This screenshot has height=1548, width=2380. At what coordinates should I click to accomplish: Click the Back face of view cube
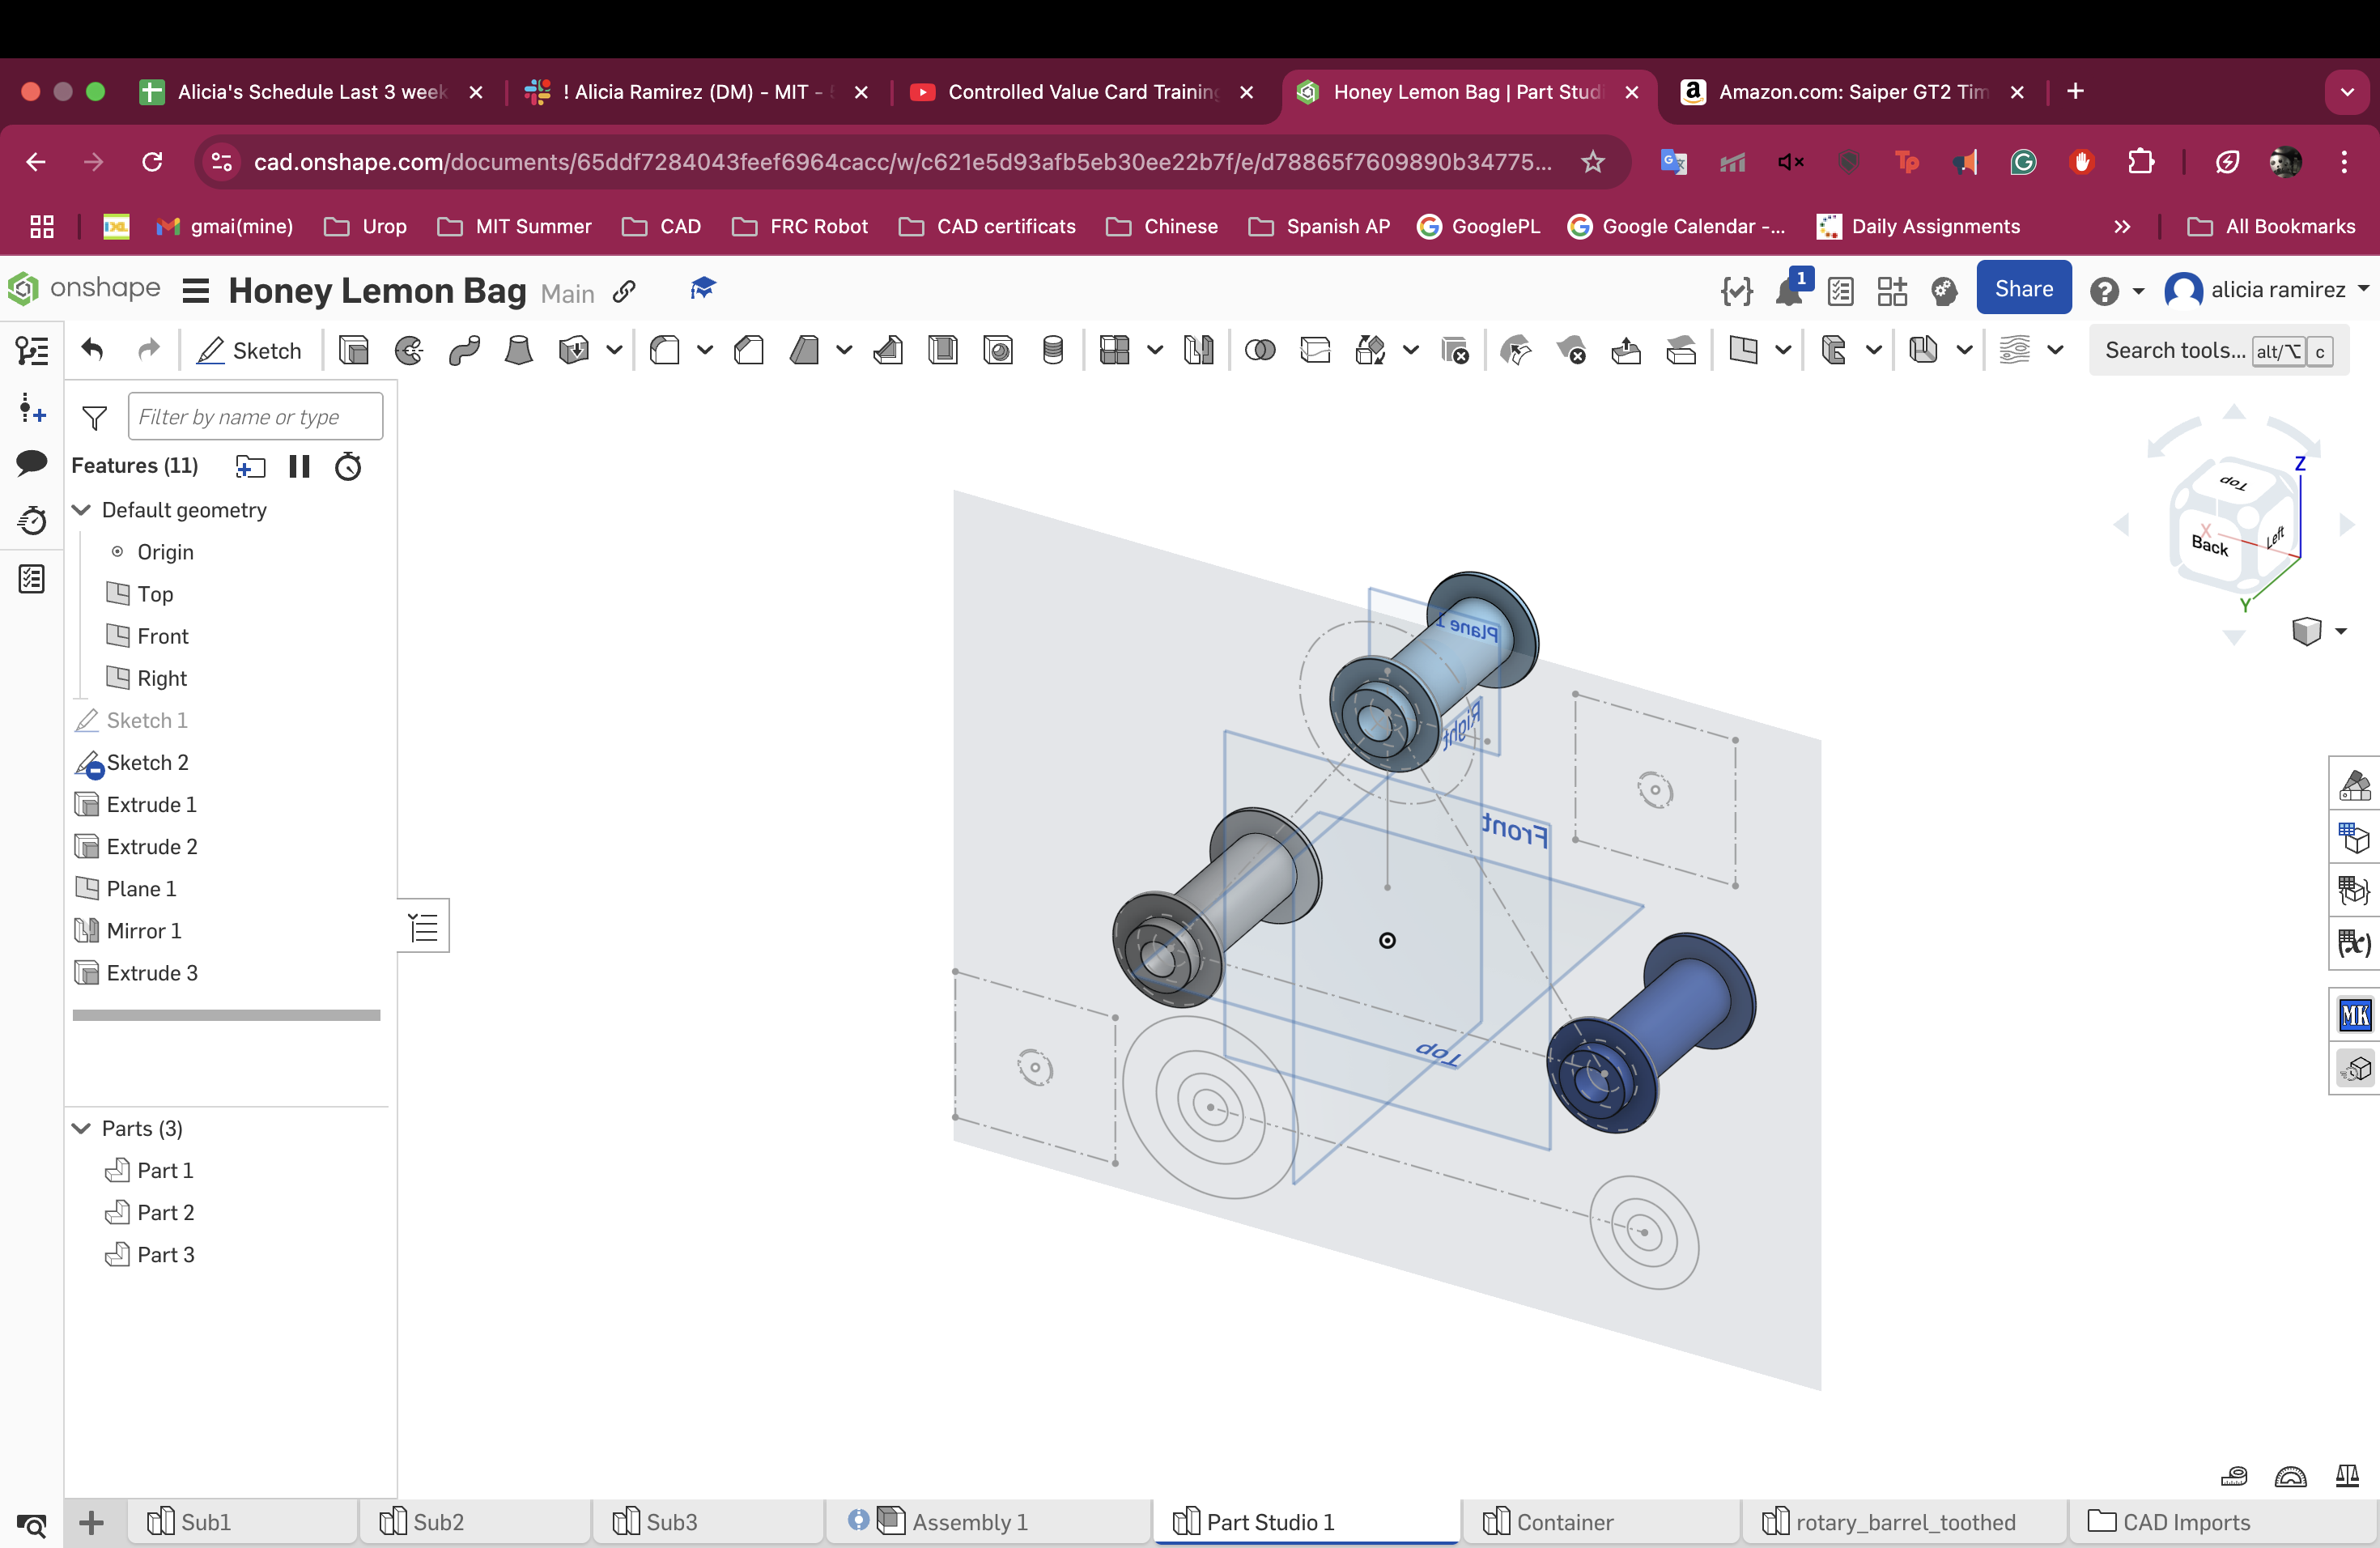[2210, 546]
